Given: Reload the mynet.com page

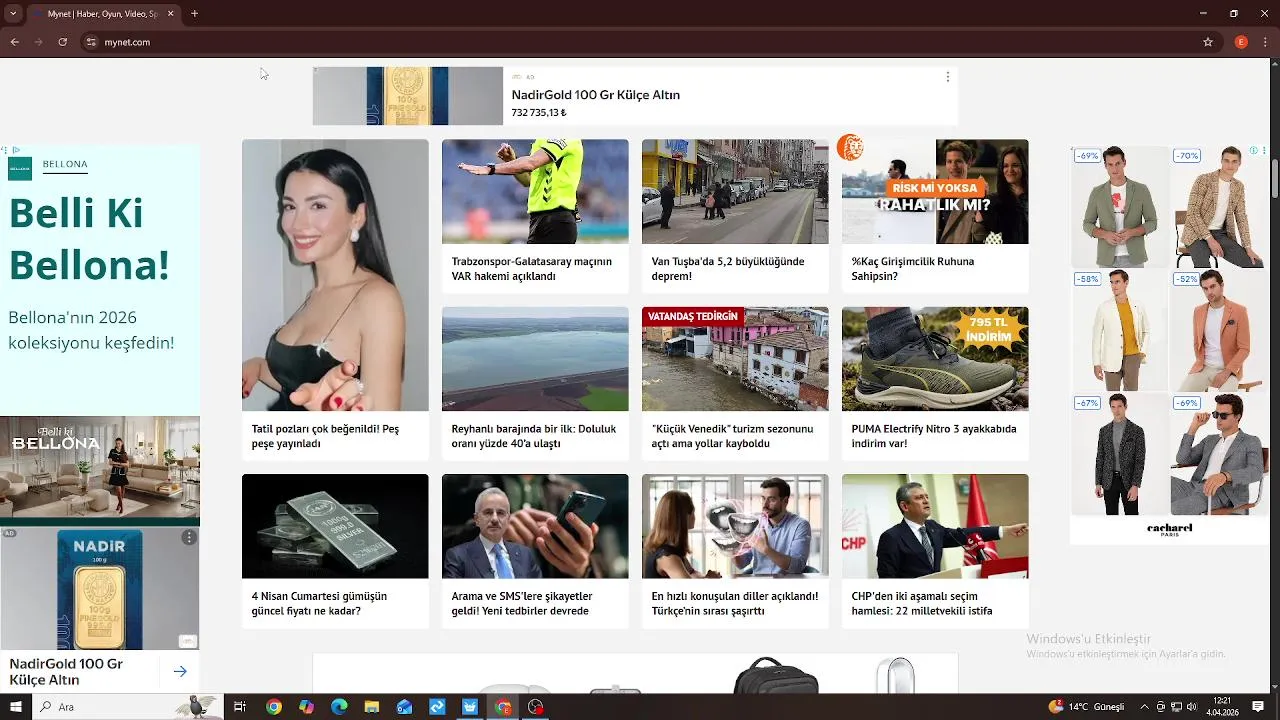Looking at the screenshot, I should [x=62, y=42].
